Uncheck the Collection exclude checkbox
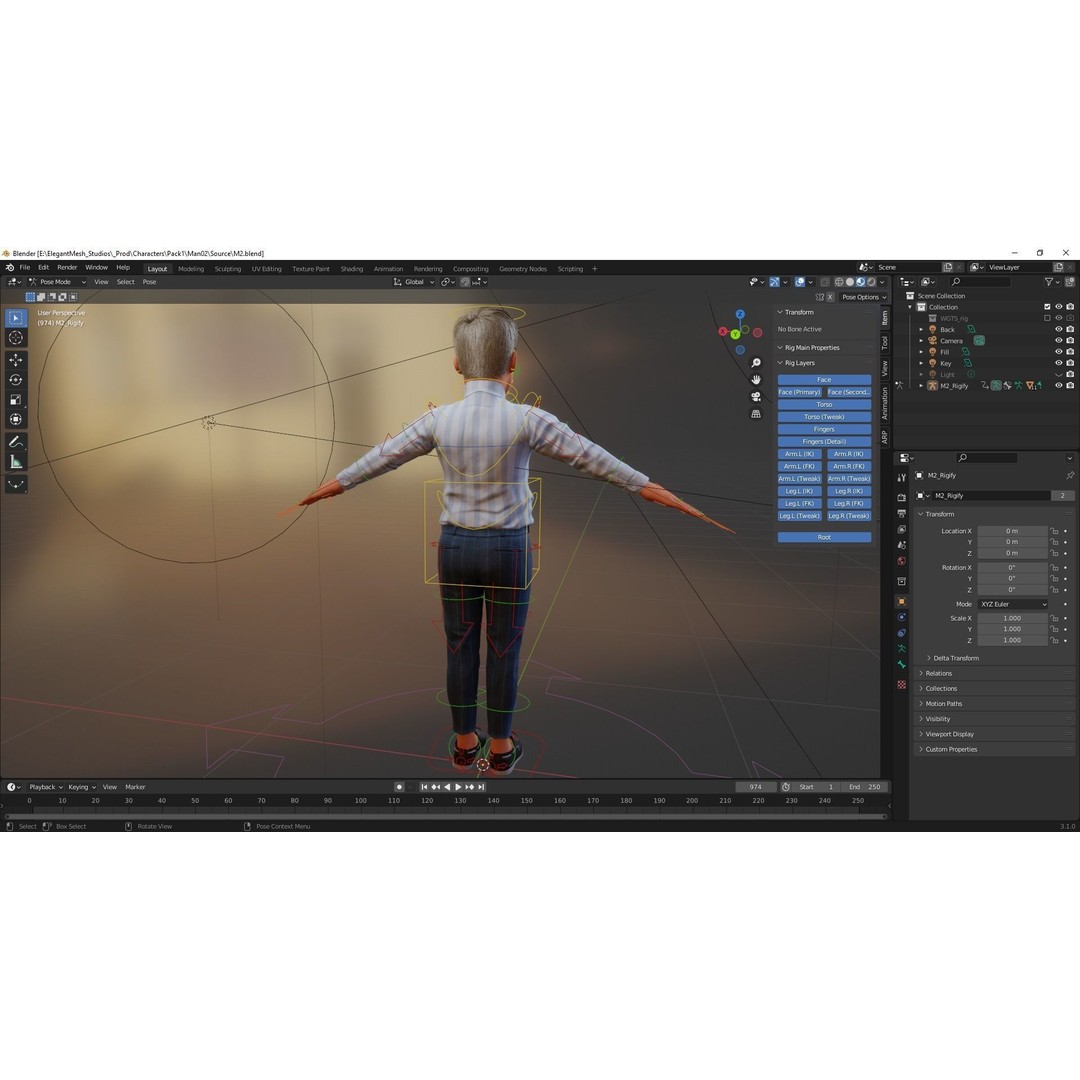The height and width of the screenshot is (1080, 1080). point(1048,307)
